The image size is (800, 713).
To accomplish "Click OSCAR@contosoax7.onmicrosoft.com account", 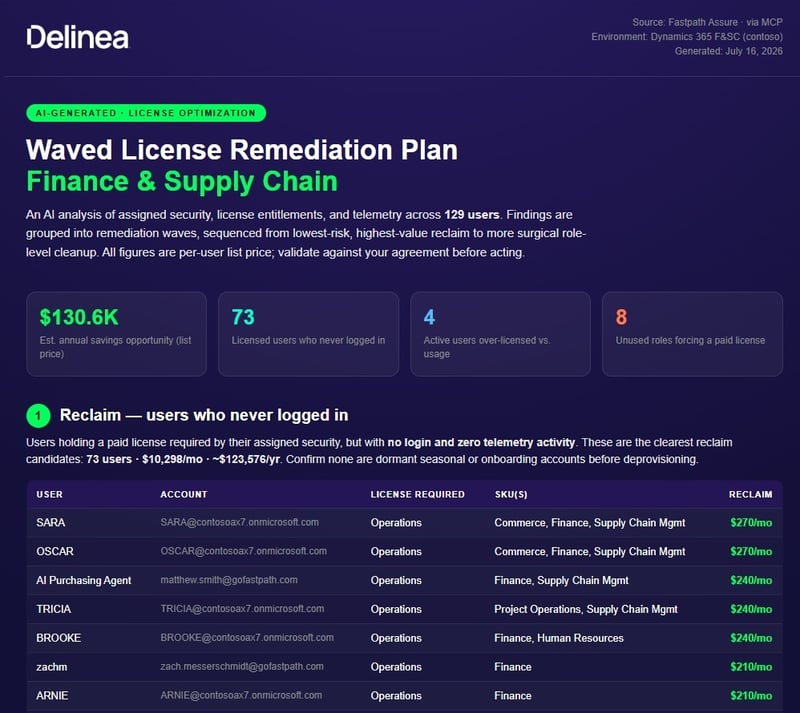I will pos(243,551).
